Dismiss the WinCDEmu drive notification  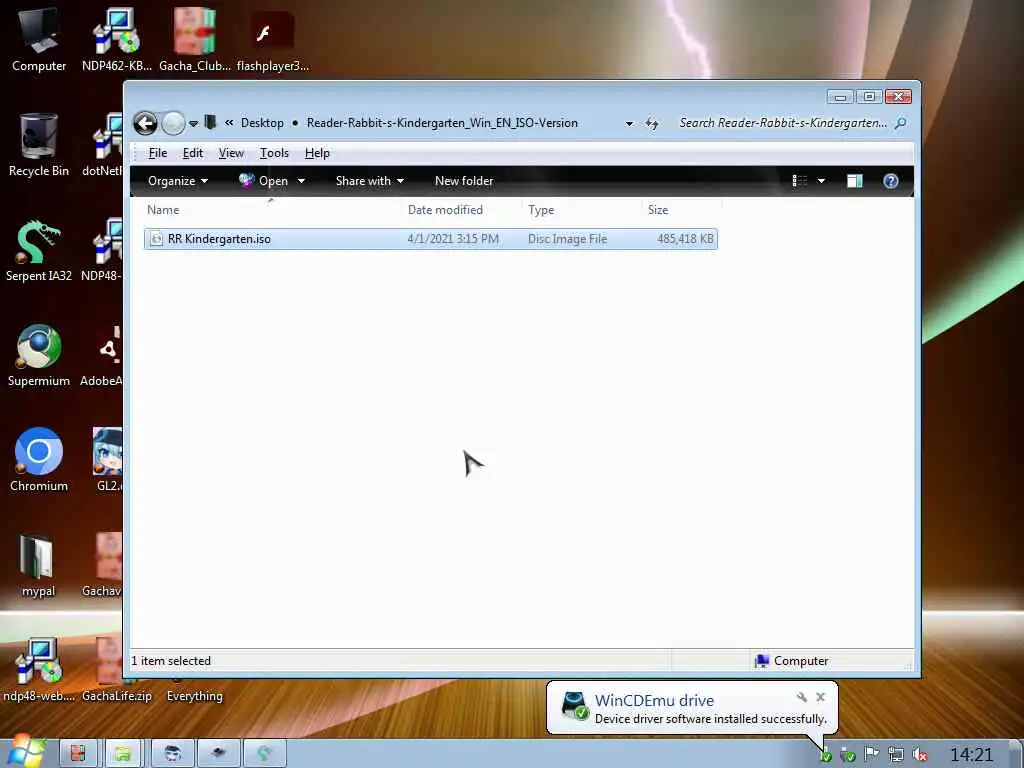click(821, 697)
